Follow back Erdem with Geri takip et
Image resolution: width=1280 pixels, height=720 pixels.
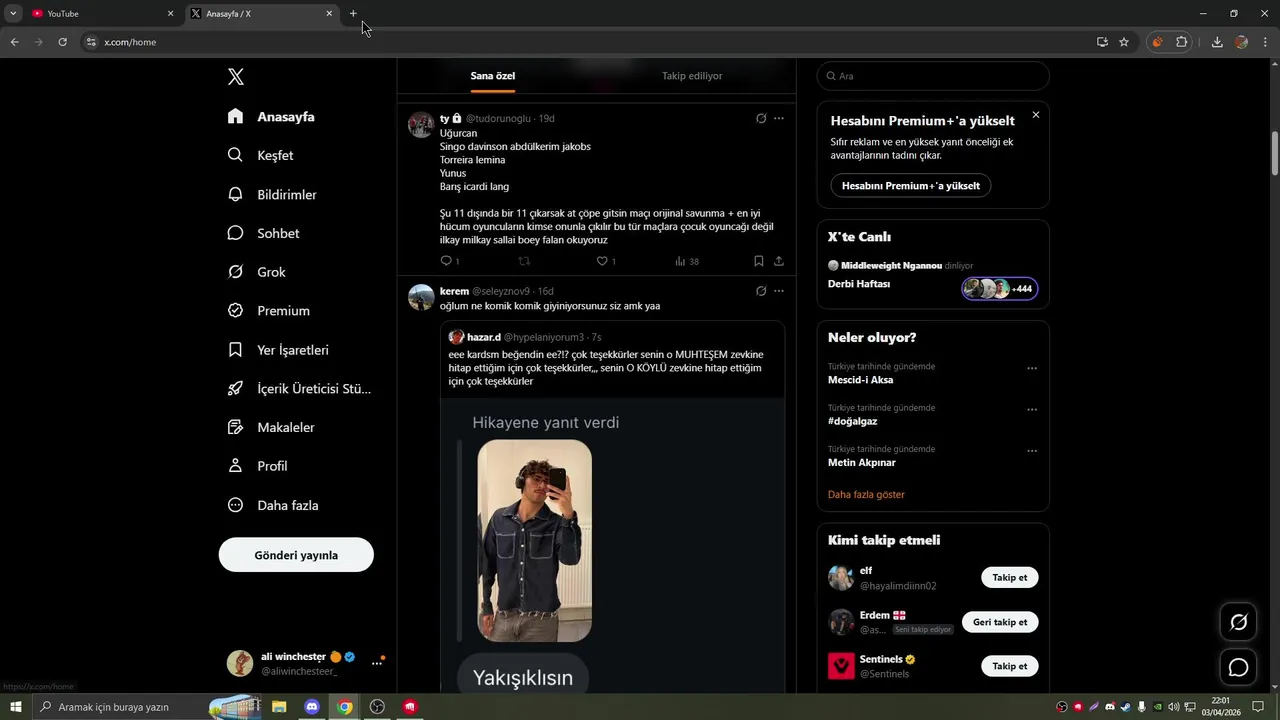1000,622
